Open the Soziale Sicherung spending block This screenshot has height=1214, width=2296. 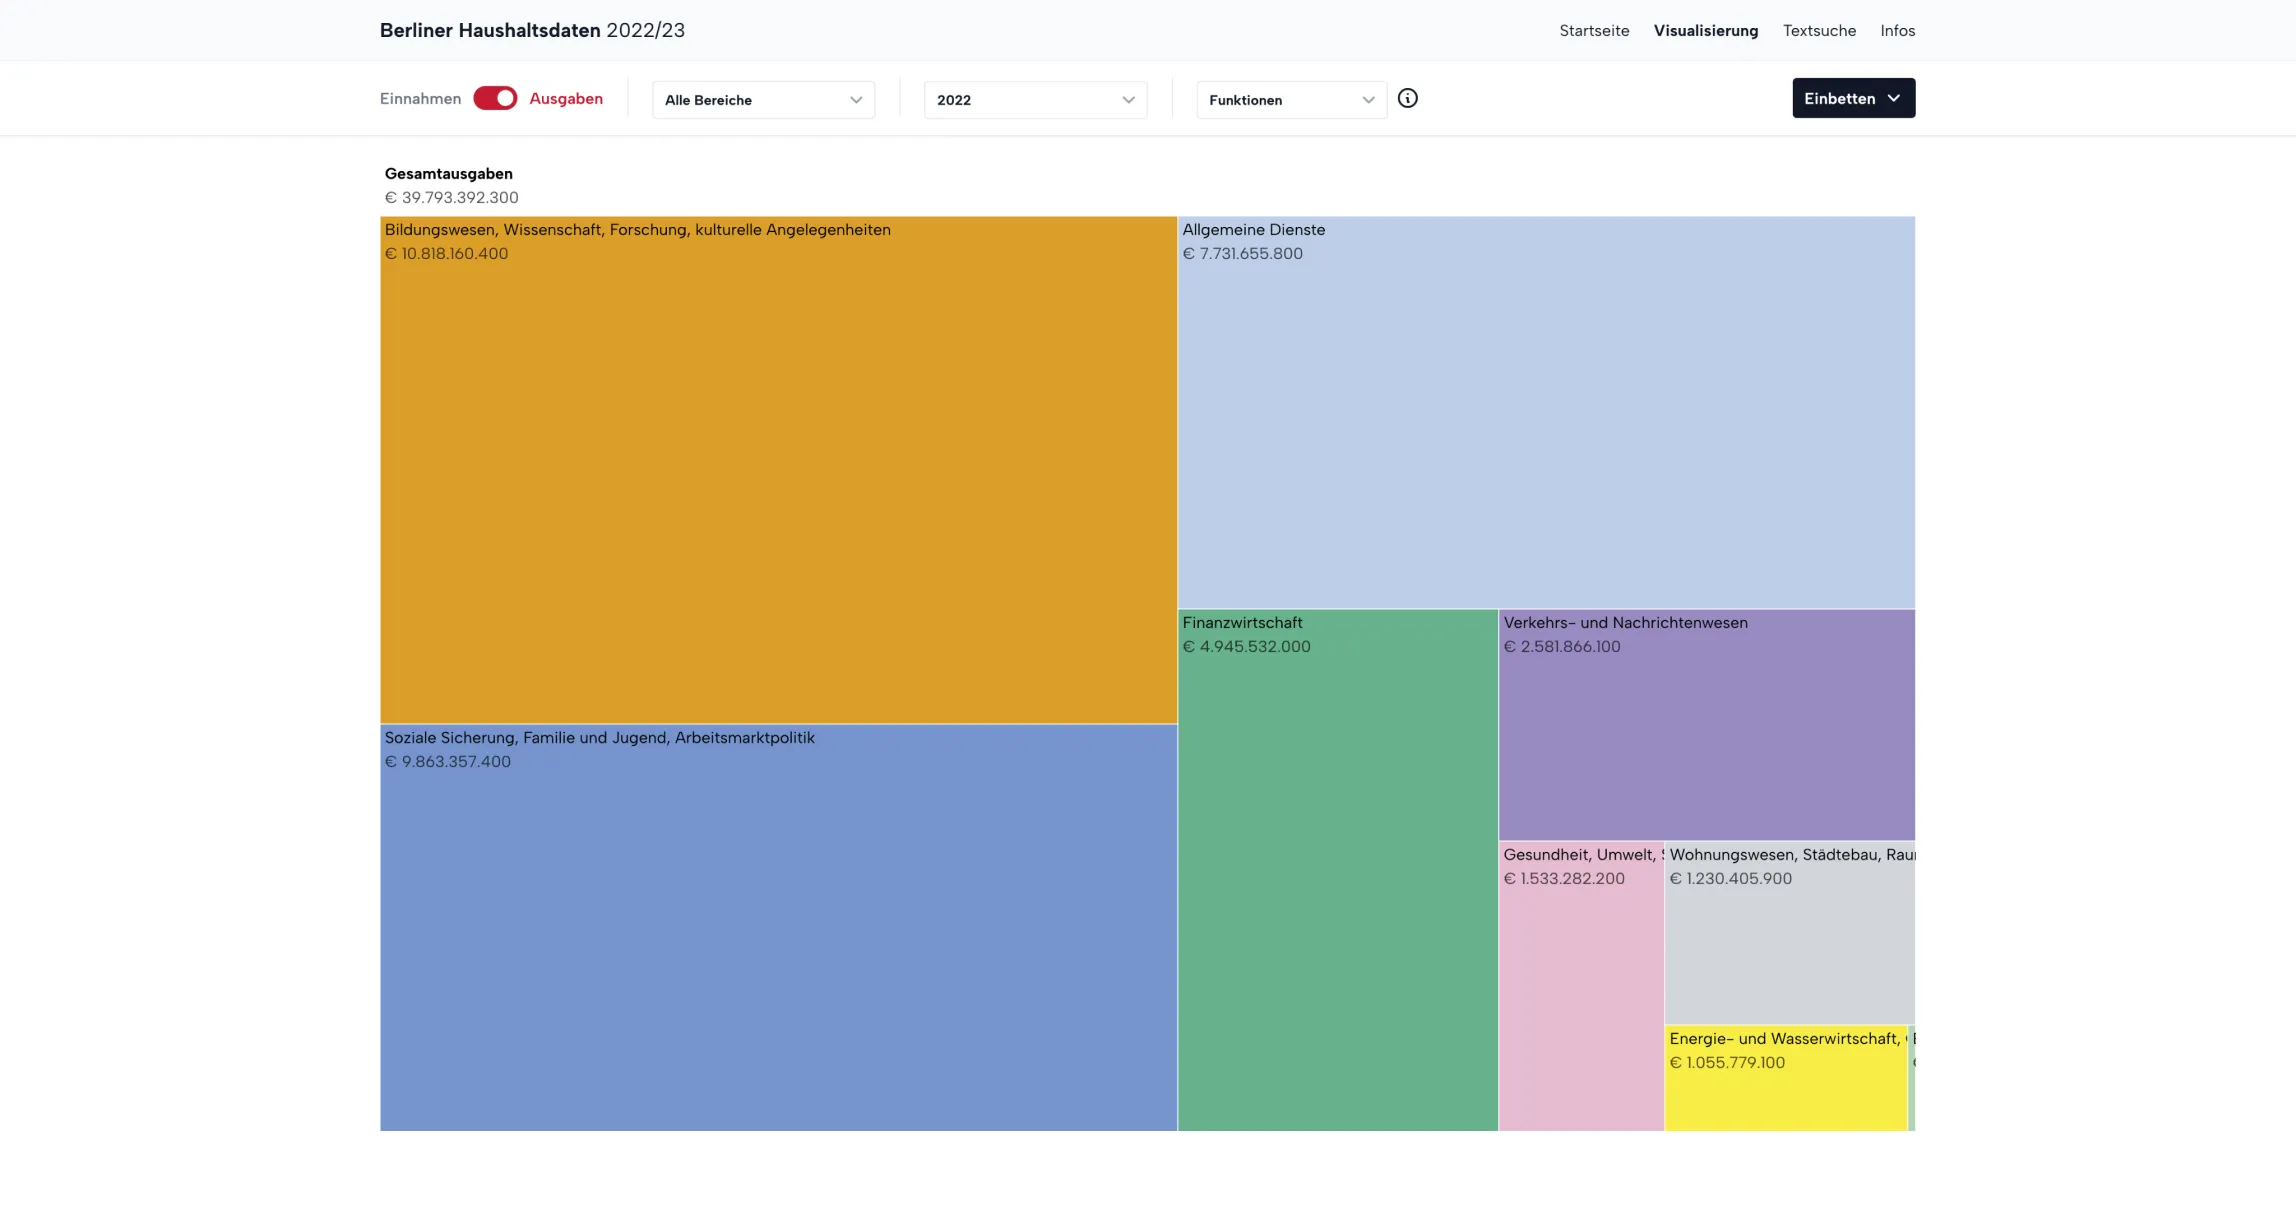pos(778,930)
